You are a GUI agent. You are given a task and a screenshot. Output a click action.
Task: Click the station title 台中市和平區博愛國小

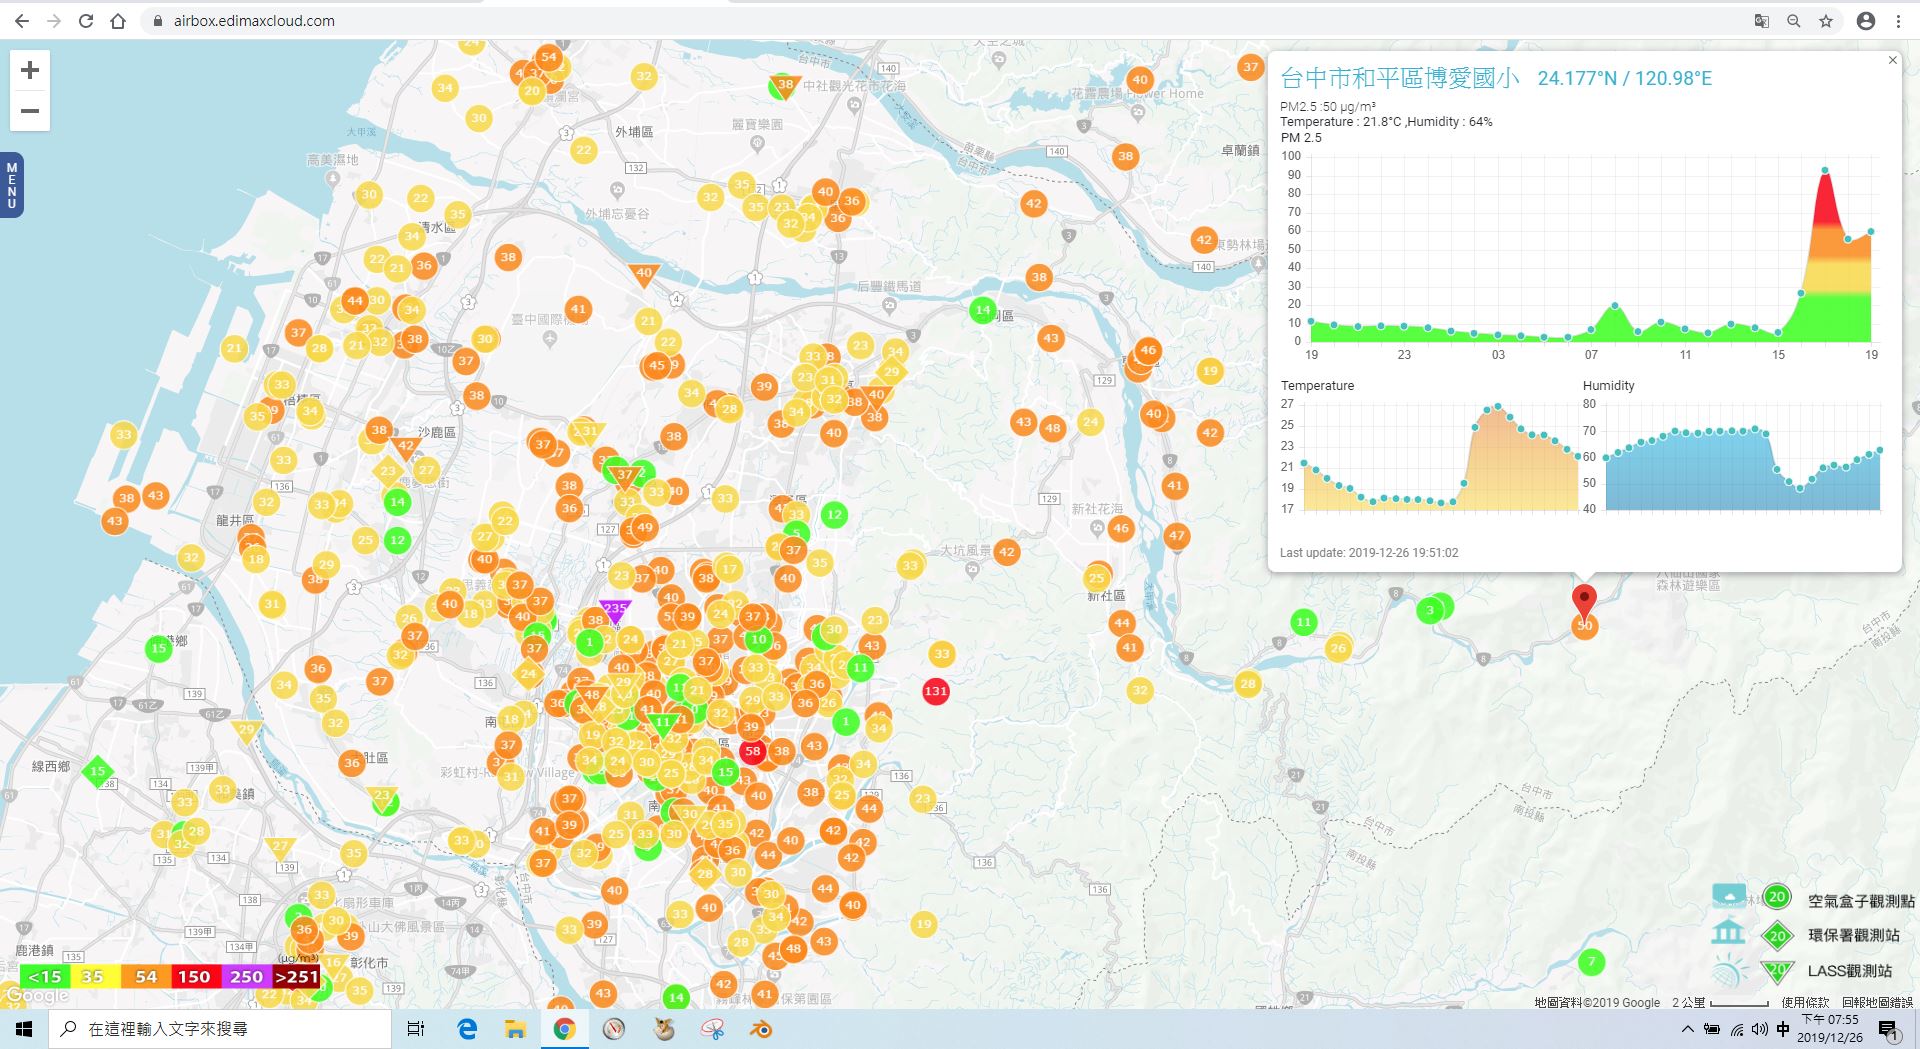(x=1400, y=78)
